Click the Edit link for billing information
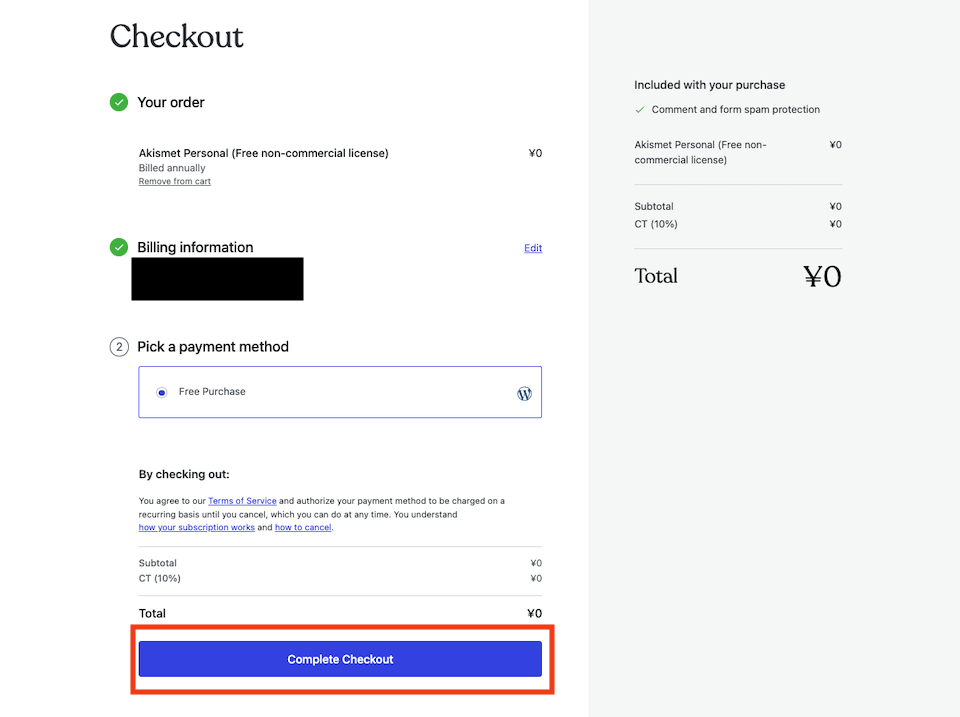The image size is (960, 717). [533, 248]
